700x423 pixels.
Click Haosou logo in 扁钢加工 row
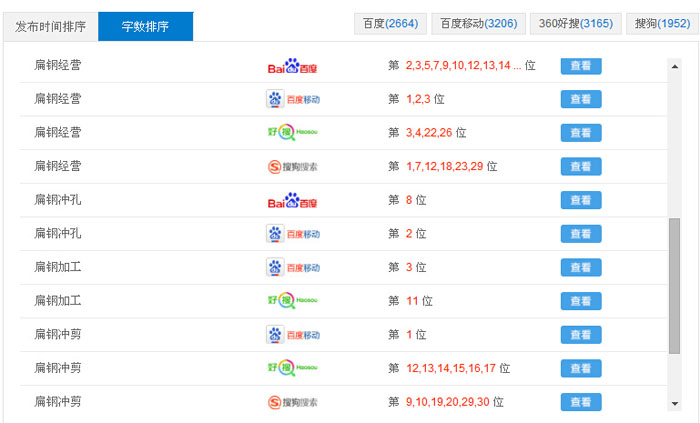pyautogui.click(x=292, y=301)
